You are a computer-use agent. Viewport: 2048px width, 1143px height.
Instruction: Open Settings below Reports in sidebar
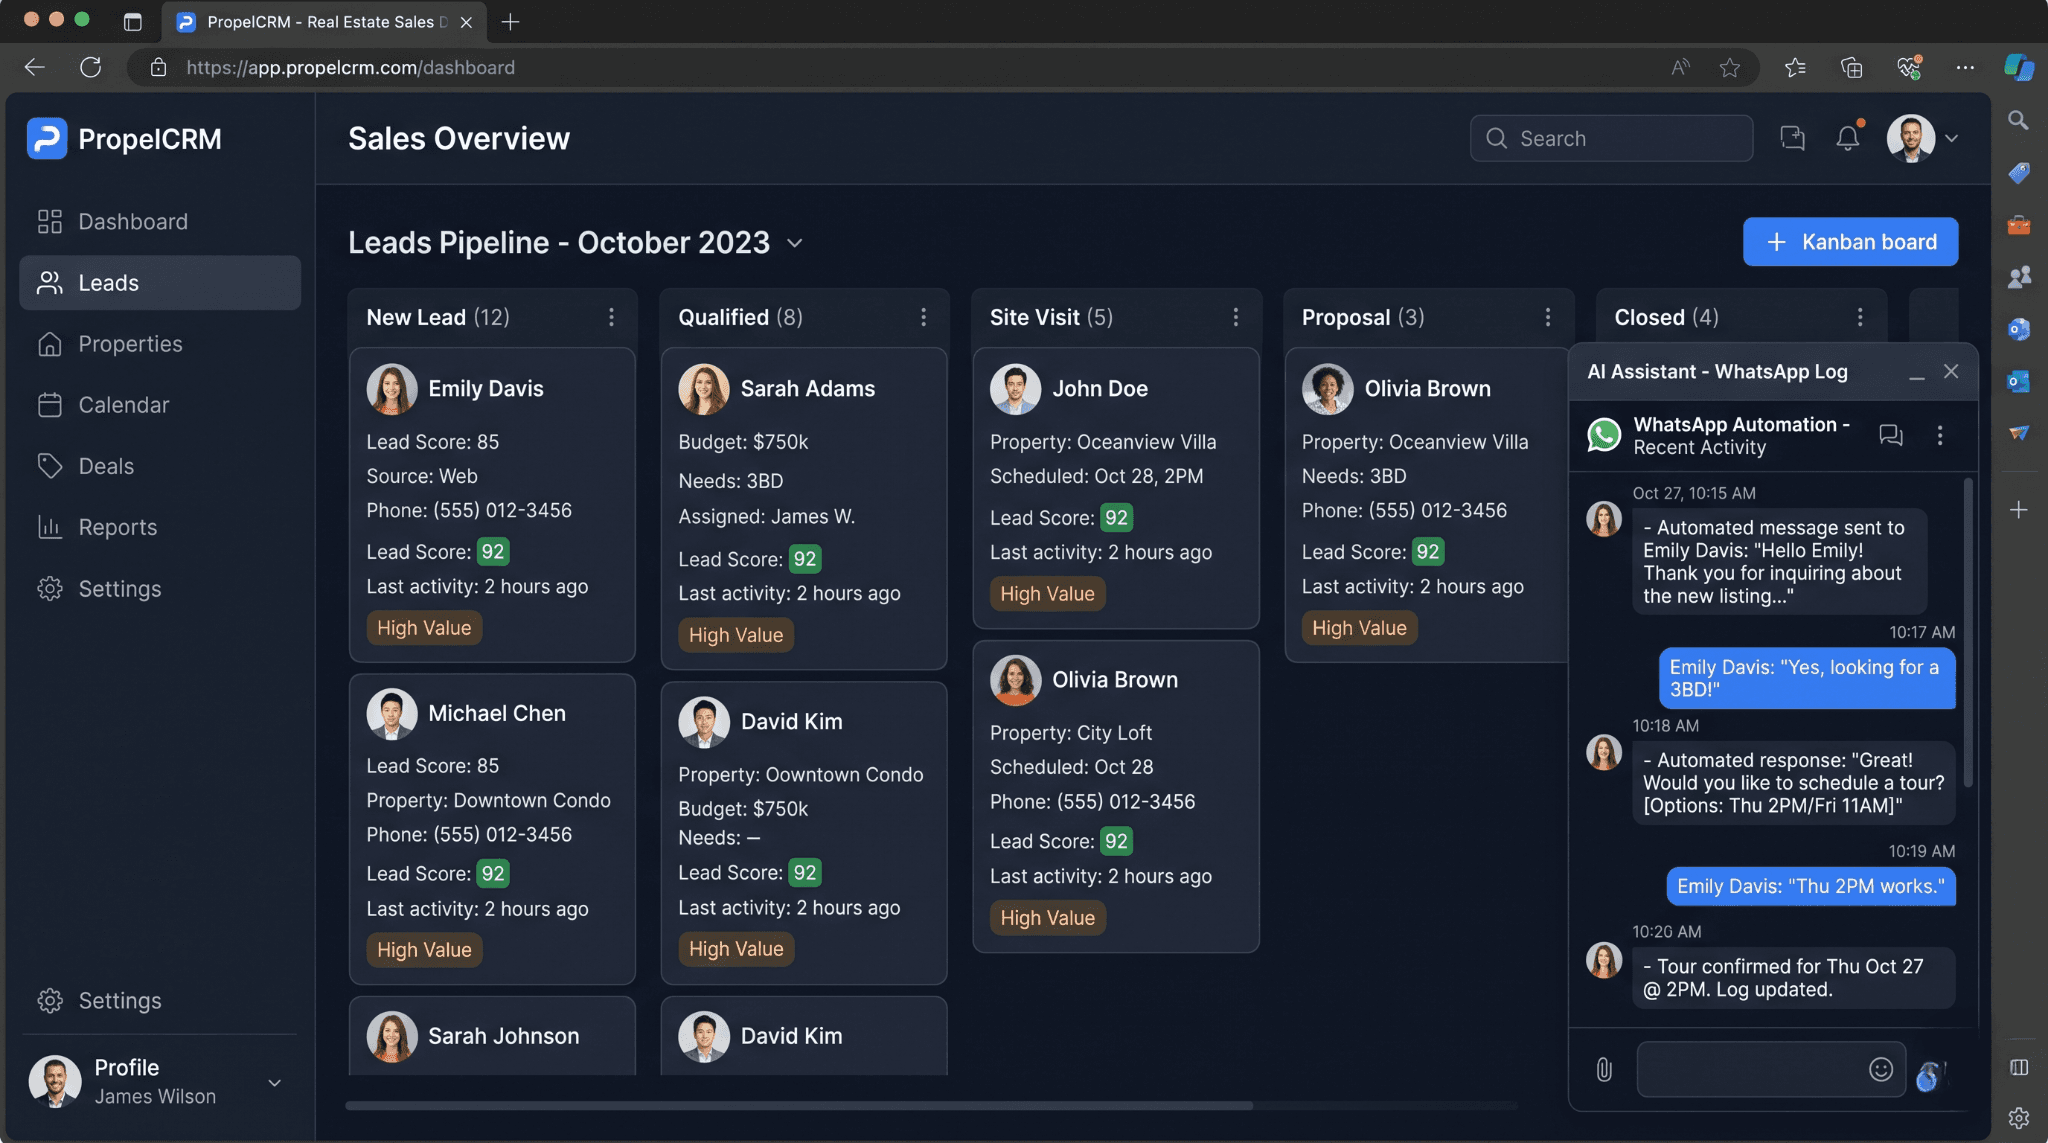[160, 589]
